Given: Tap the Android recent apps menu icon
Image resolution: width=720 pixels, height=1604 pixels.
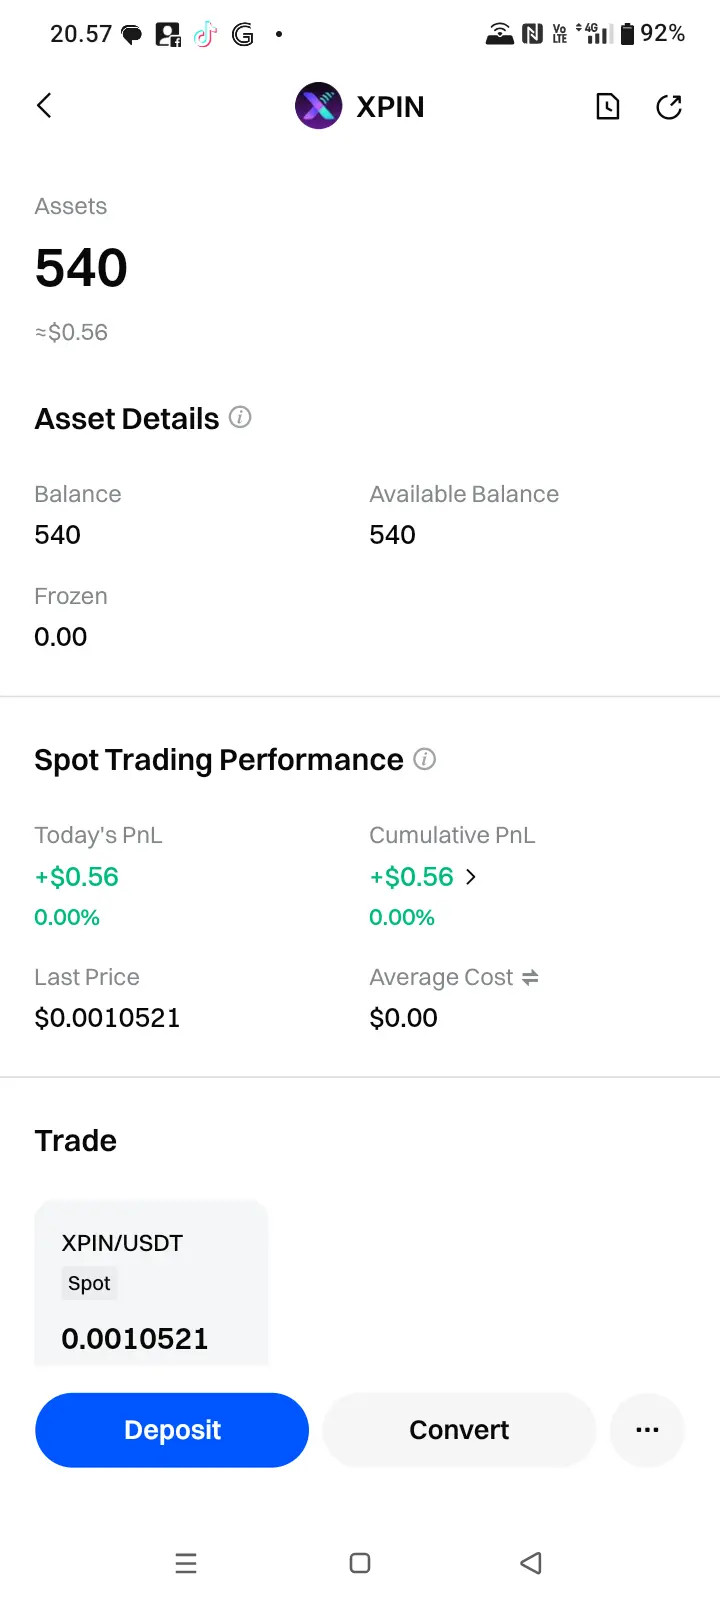Looking at the screenshot, I should tap(186, 1563).
